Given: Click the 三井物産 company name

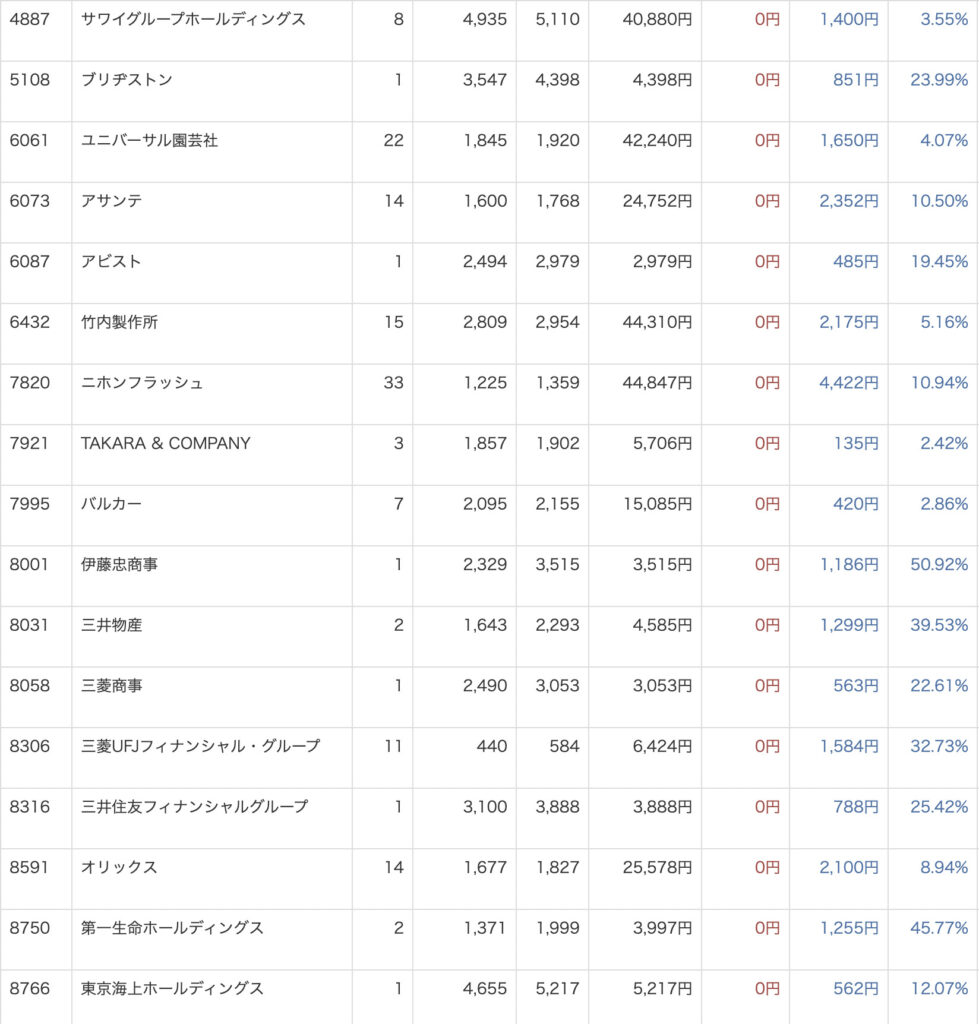Looking at the screenshot, I should (x=111, y=626).
